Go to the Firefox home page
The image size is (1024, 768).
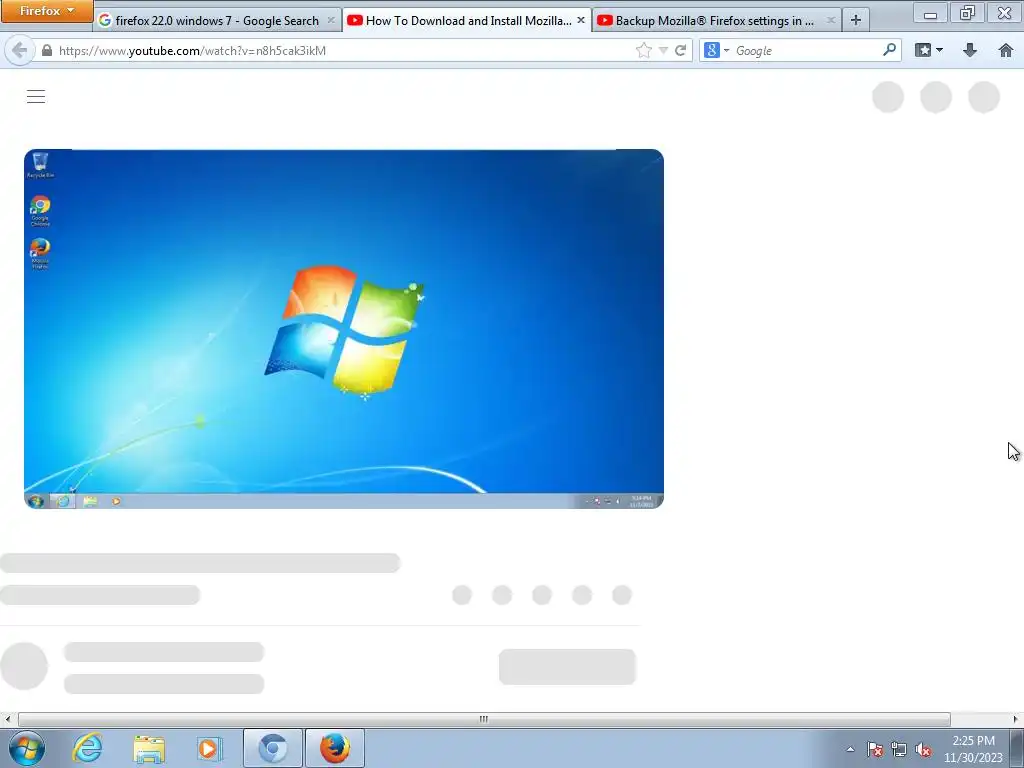click(1006, 50)
